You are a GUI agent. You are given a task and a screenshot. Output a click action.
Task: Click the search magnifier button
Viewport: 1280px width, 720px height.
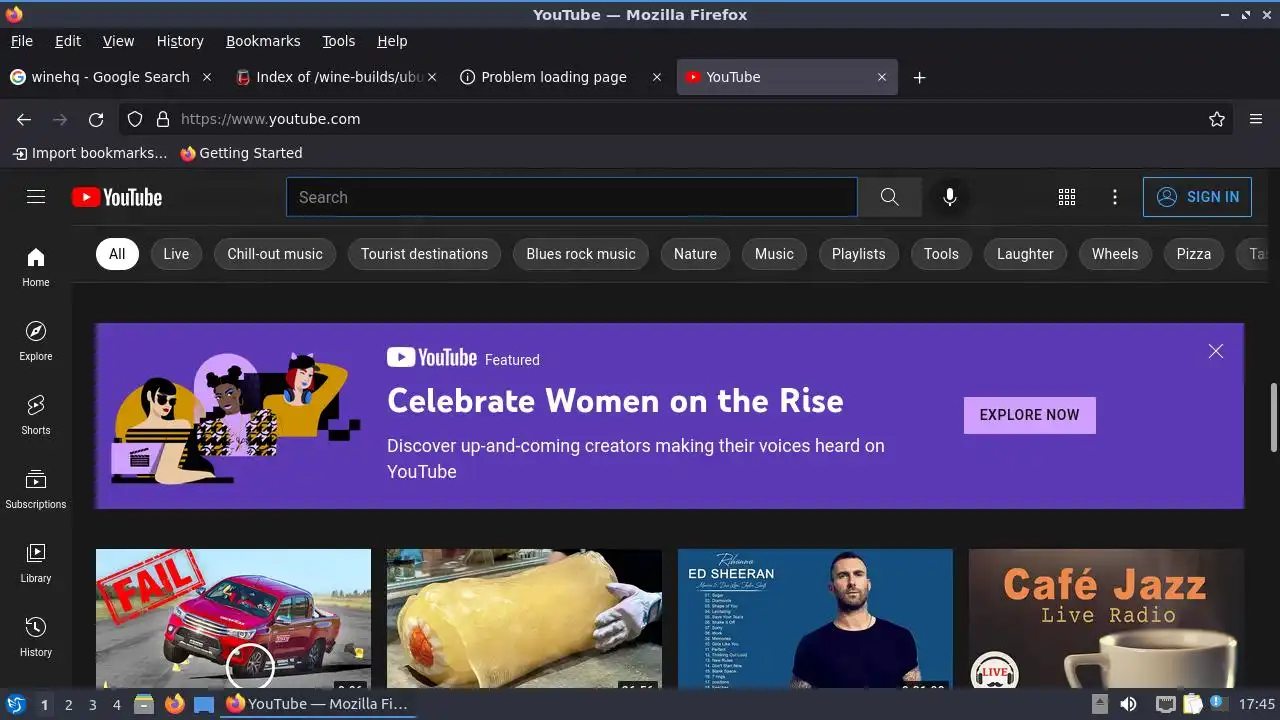coord(889,197)
